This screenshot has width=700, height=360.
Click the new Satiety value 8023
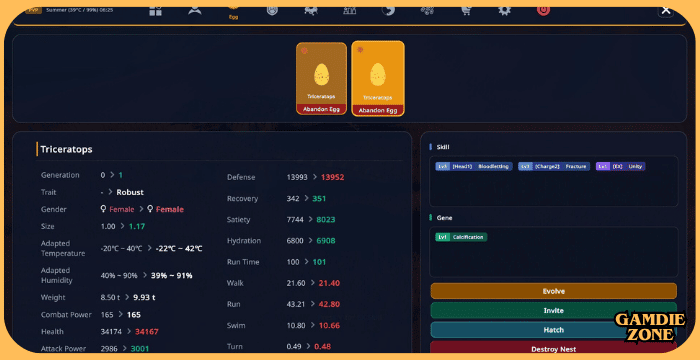pyautogui.click(x=326, y=220)
